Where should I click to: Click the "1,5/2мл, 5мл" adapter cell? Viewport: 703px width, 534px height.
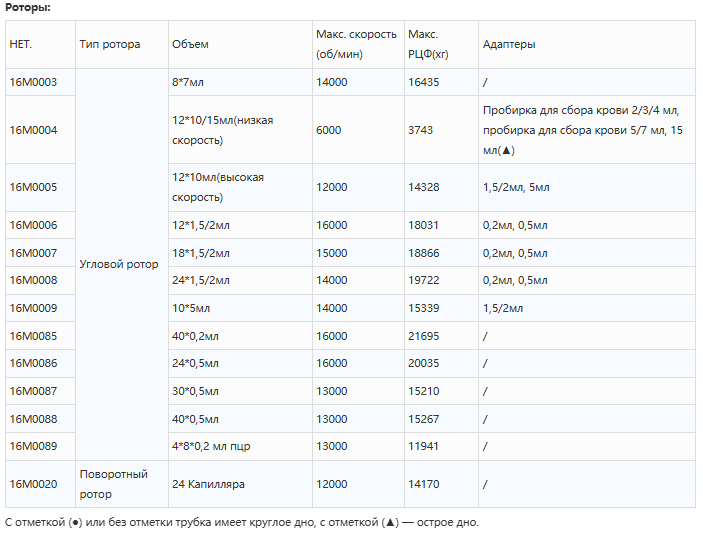[516, 187]
